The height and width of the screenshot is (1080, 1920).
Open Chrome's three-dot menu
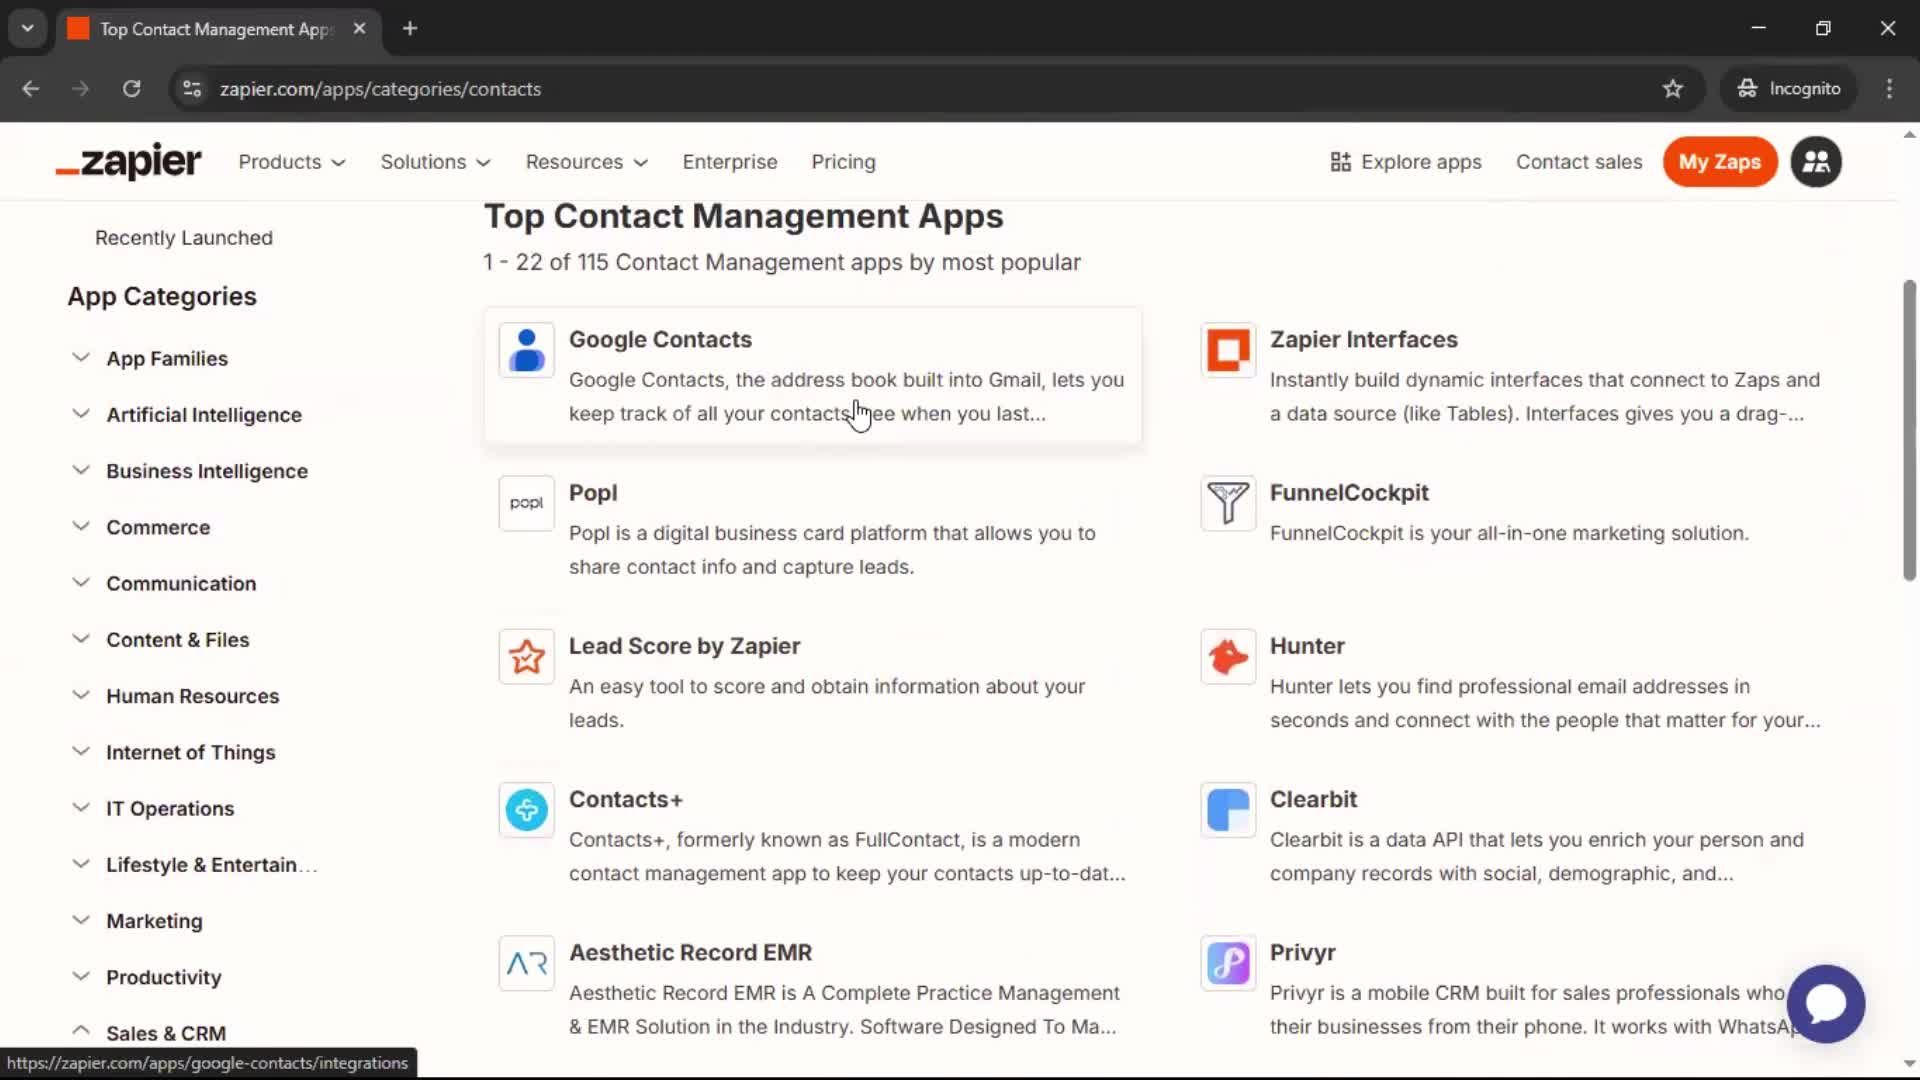click(1889, 89)
